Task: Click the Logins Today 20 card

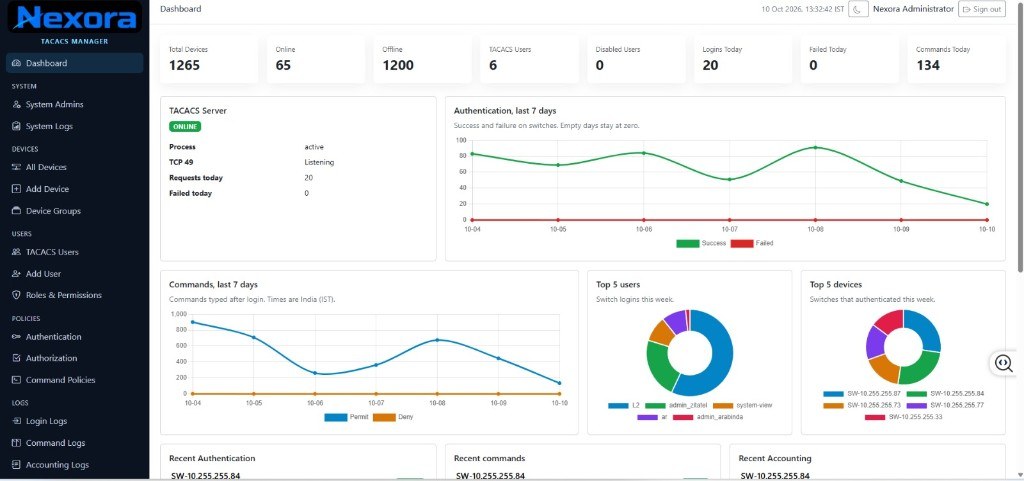Action: click(x=743, y=59)
